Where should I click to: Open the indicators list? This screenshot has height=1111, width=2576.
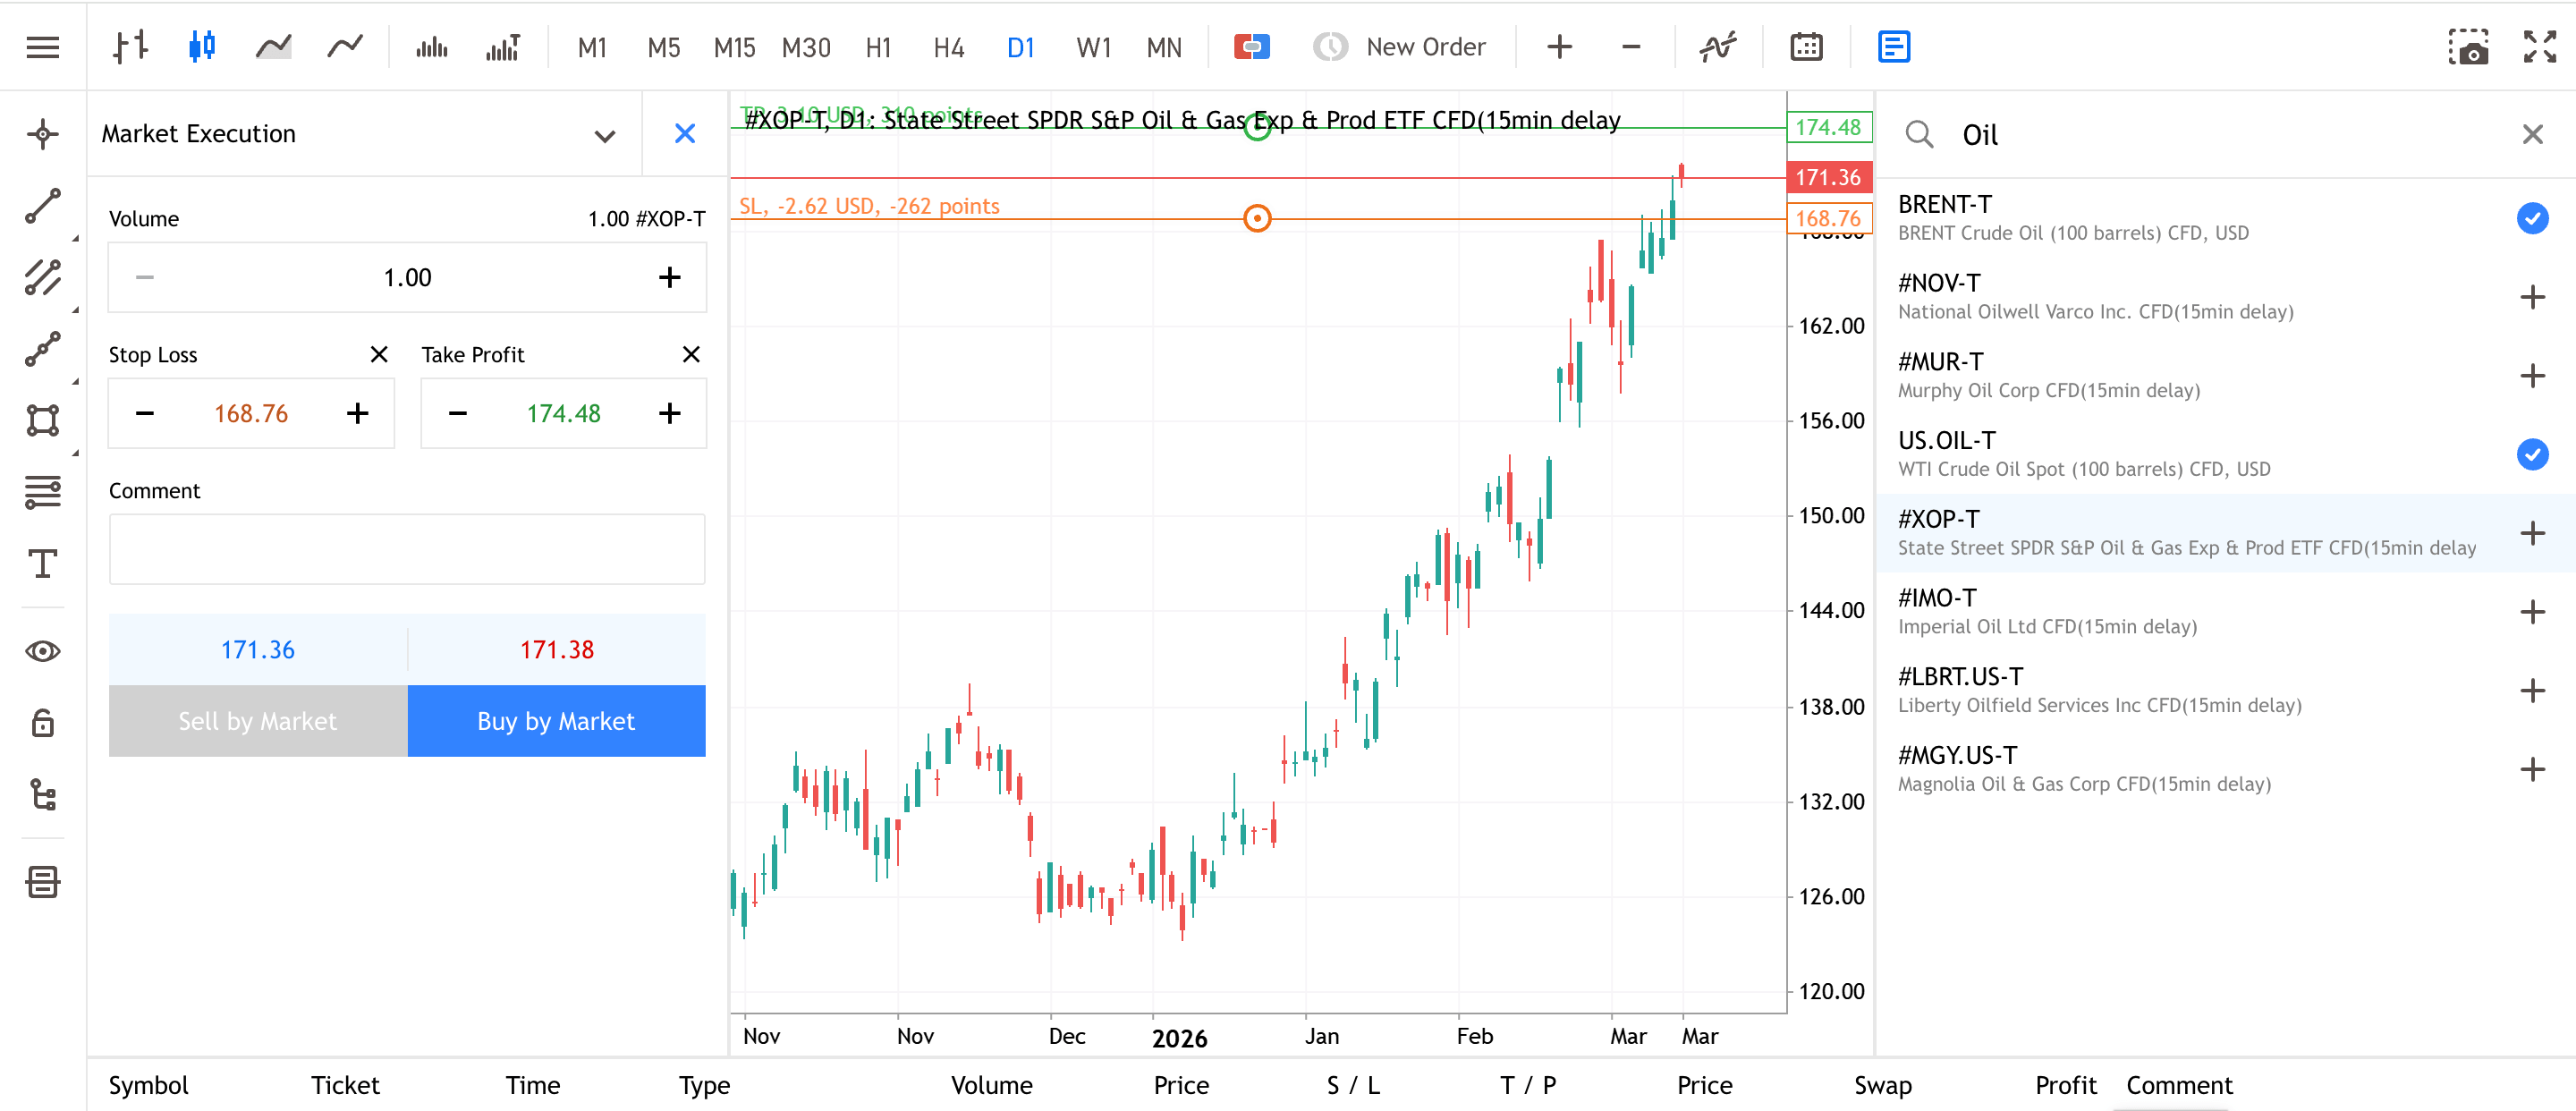[x=1718, y=47]
